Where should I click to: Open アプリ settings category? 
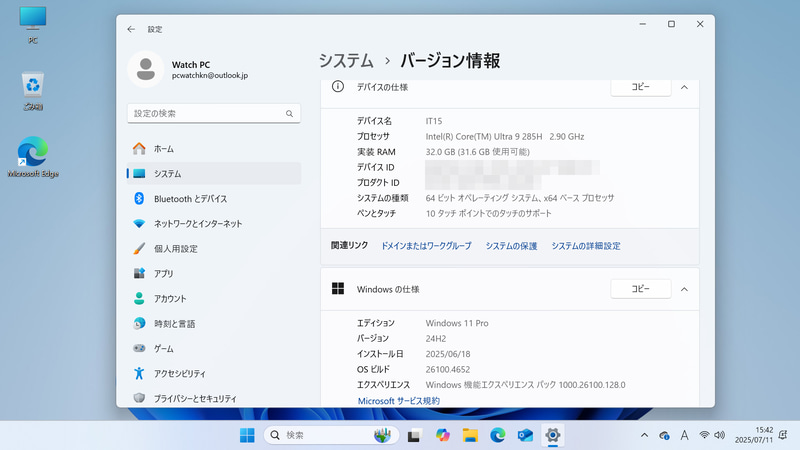(x=214, y=273)
